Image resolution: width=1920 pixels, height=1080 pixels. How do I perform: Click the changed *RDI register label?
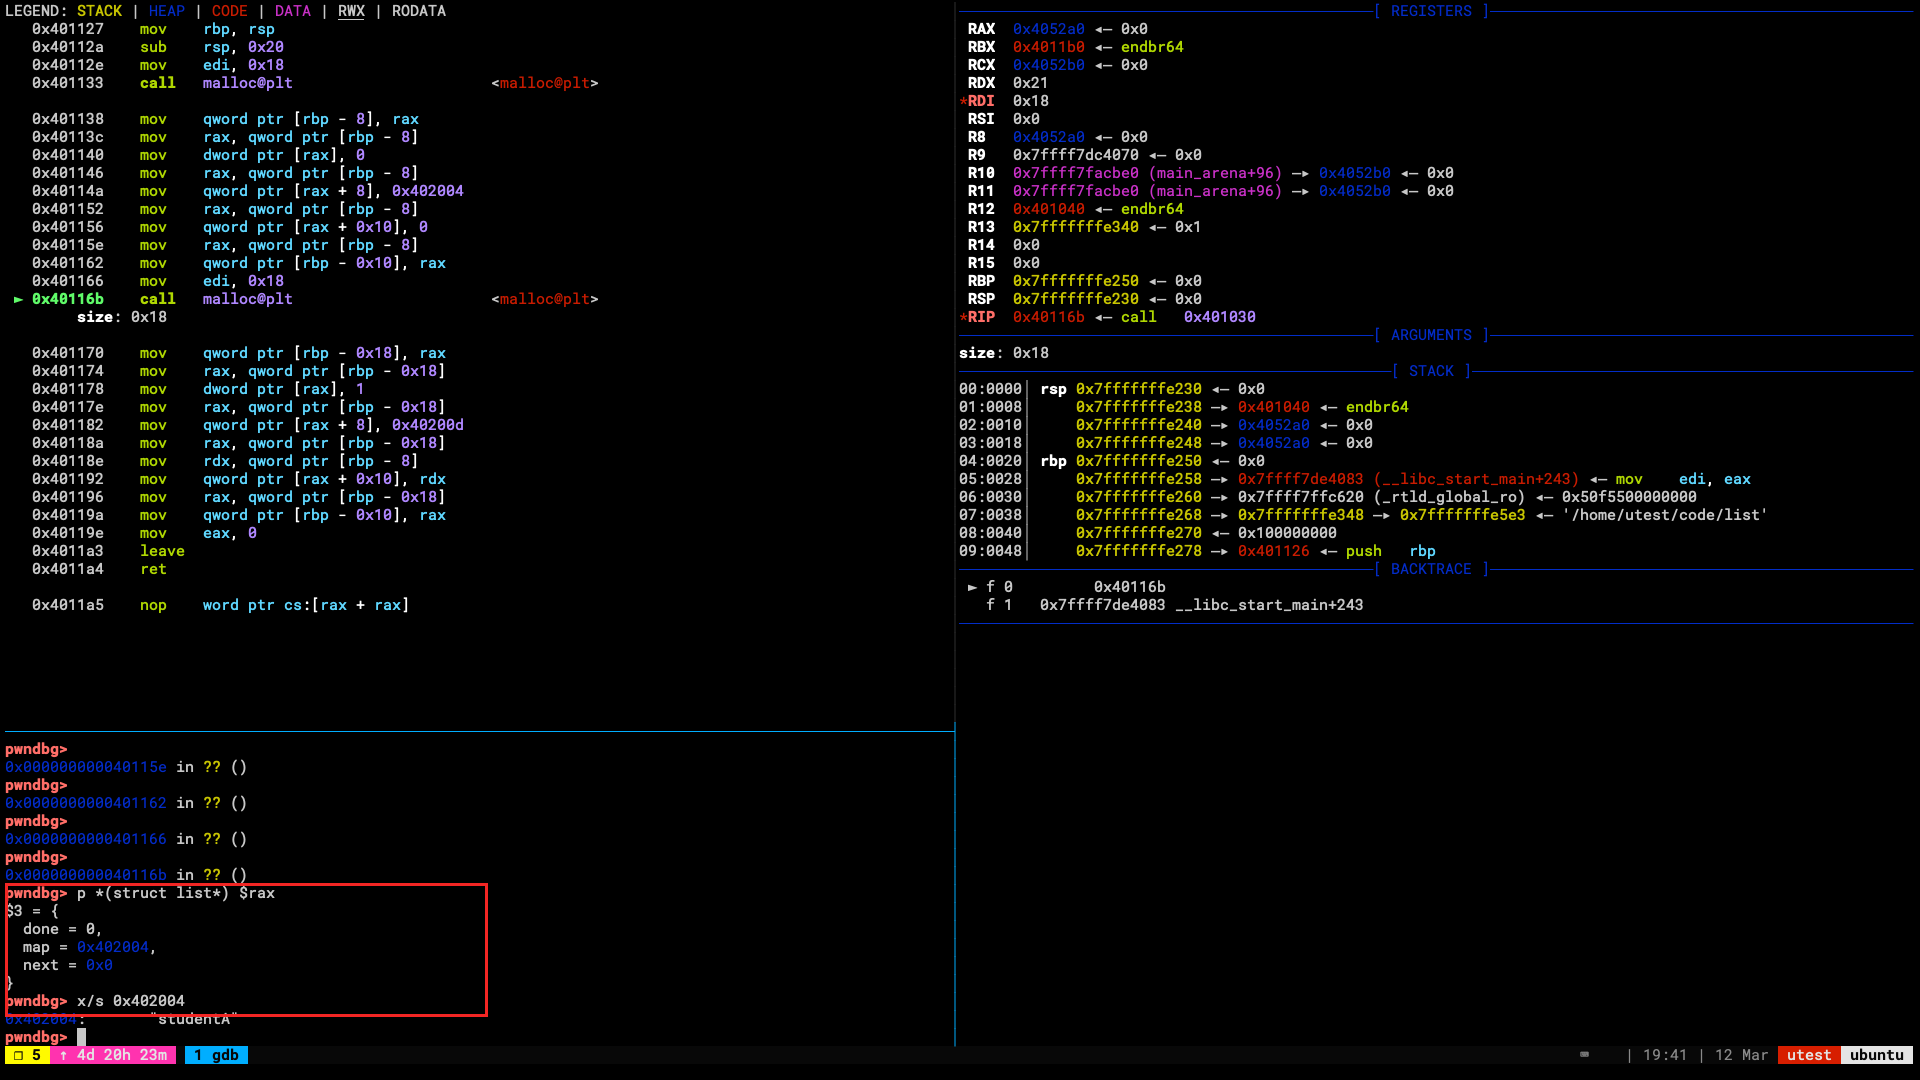pos(977,101)
